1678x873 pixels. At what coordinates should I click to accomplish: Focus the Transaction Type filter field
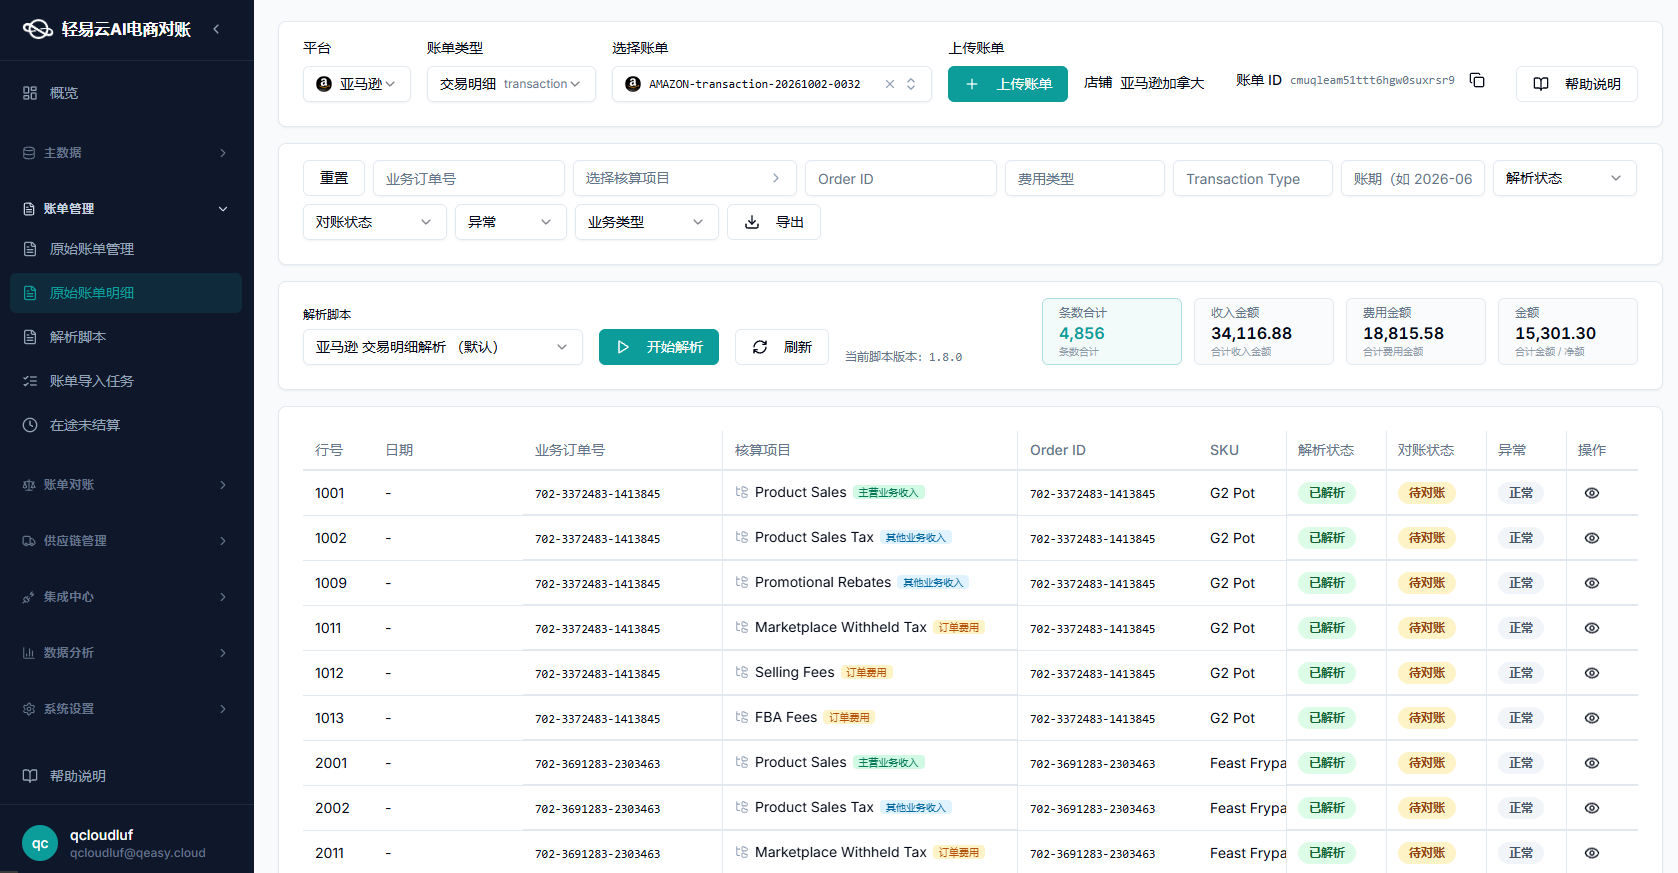point(1253,178)
